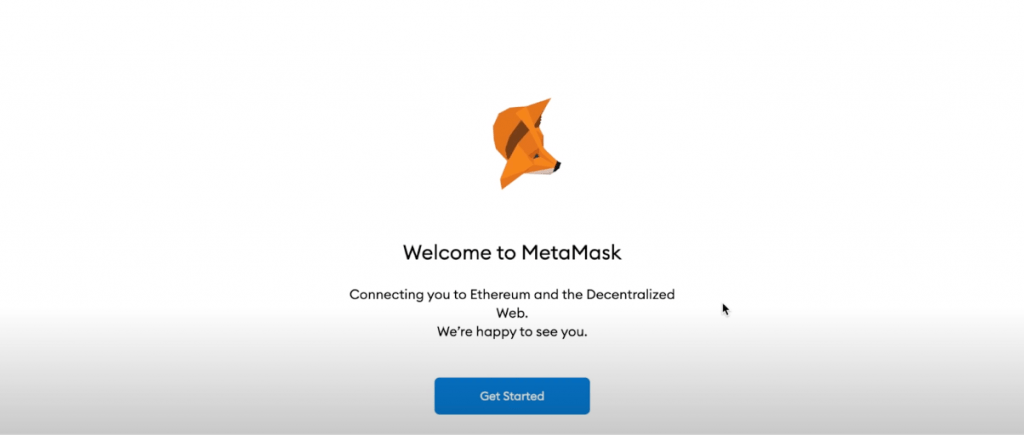Click the 'We're happy to see you.' line
1024x435 pixels.
[x=512, y=332]
